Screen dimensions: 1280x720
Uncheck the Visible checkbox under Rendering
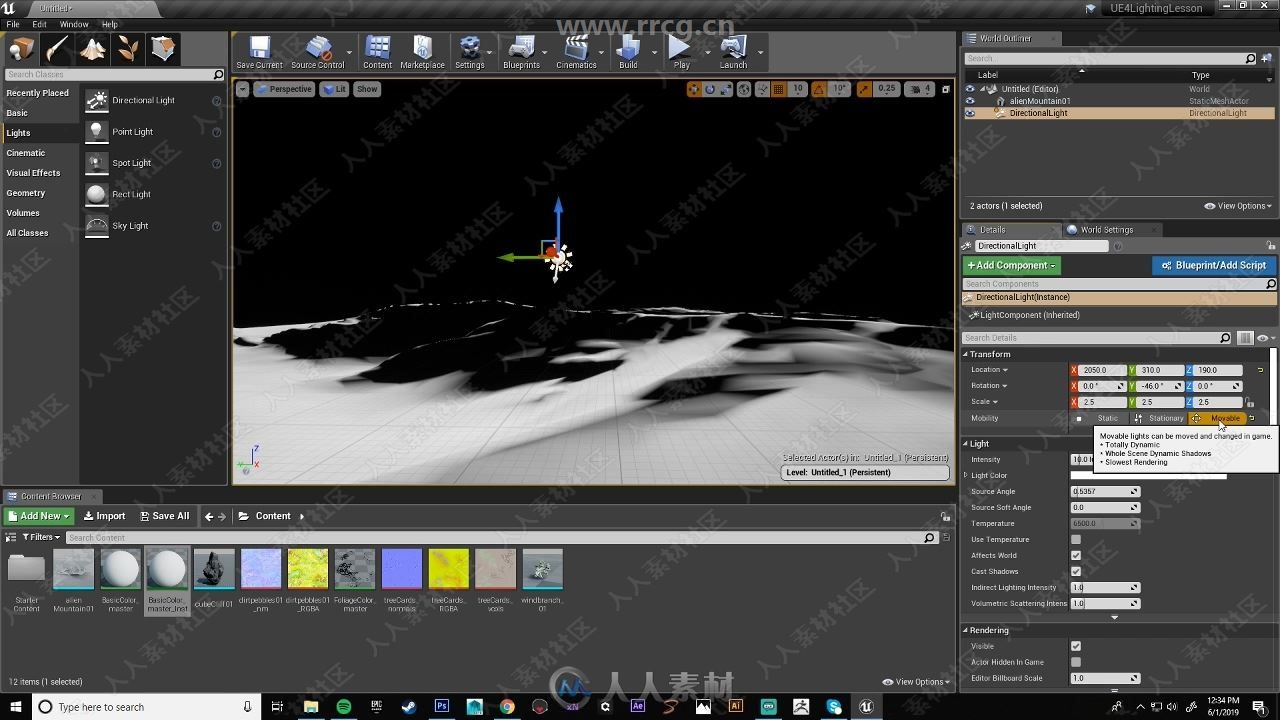(1076, 646)
